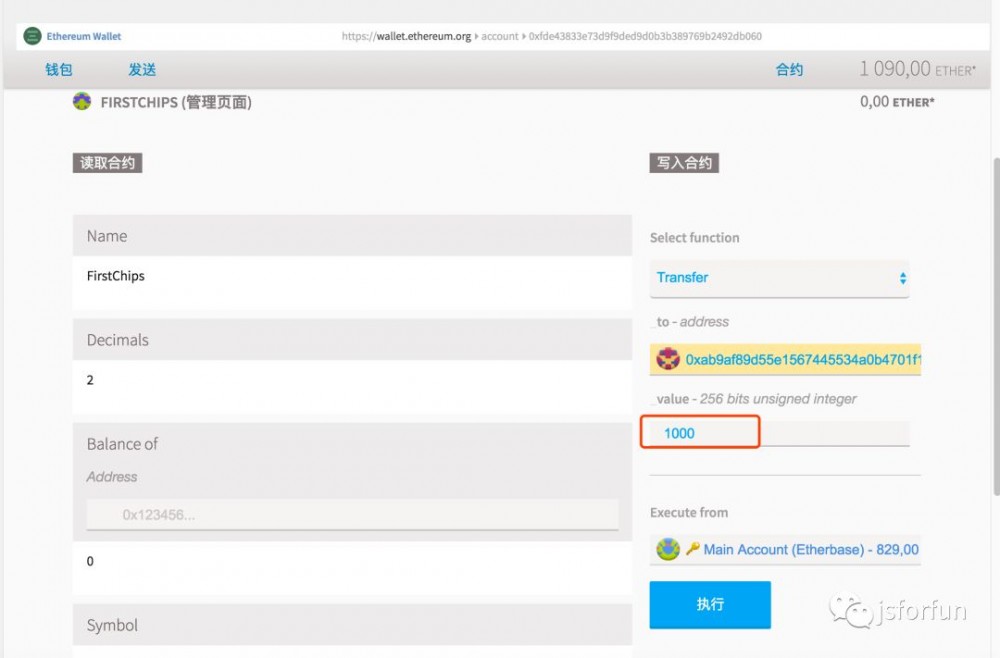This screenshot has width=1000, height=658.
Task: Click the 读取合约 header button
Action: tap(107, 162)
